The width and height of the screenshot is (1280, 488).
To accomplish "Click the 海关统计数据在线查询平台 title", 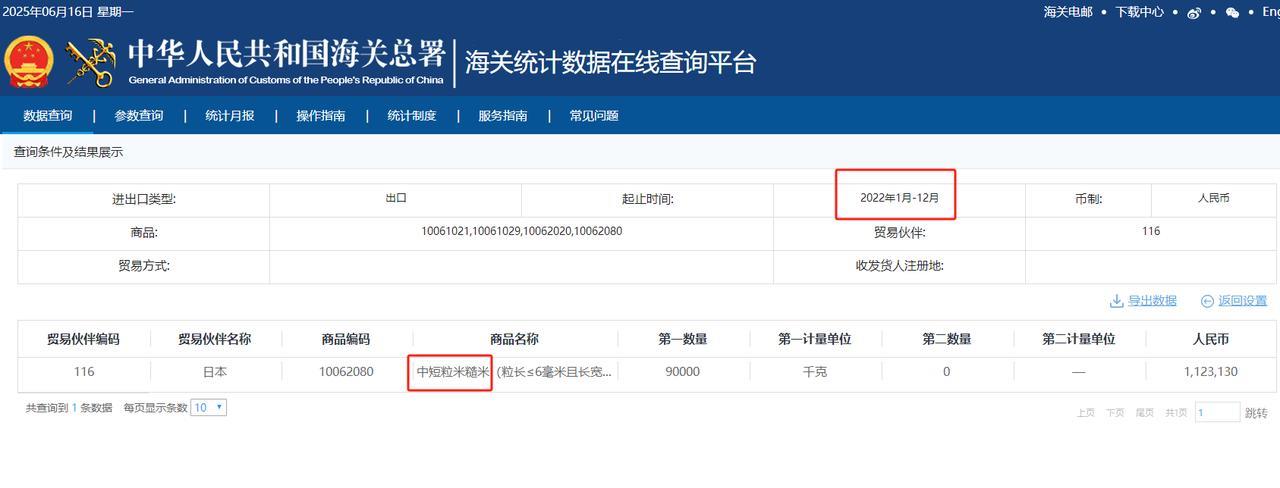I will [x=610, y=62].
